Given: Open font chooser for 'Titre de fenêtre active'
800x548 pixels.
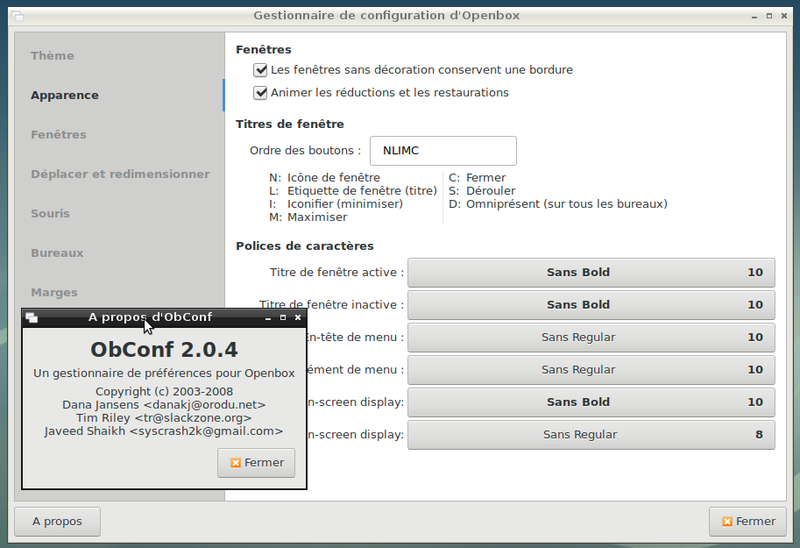Looking at the screenshot, I should (x=591, y=272).
